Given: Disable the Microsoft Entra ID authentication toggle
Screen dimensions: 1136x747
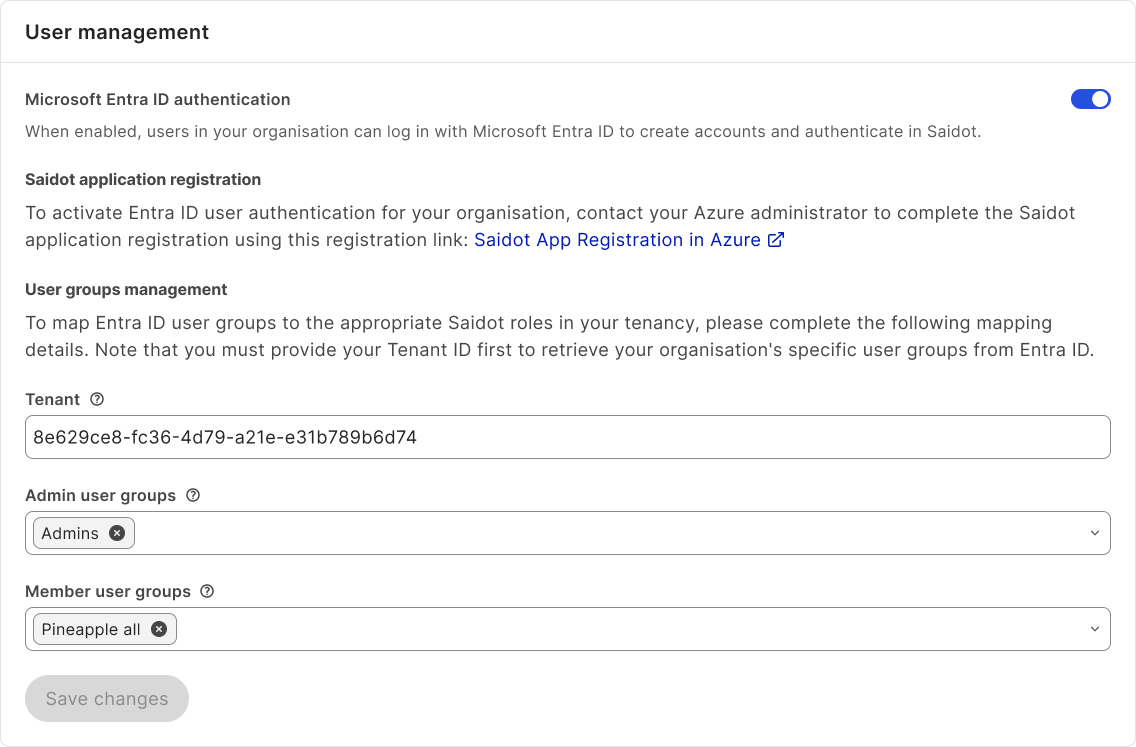Looking at the screenshot, I should click(x=1090, y=99).
